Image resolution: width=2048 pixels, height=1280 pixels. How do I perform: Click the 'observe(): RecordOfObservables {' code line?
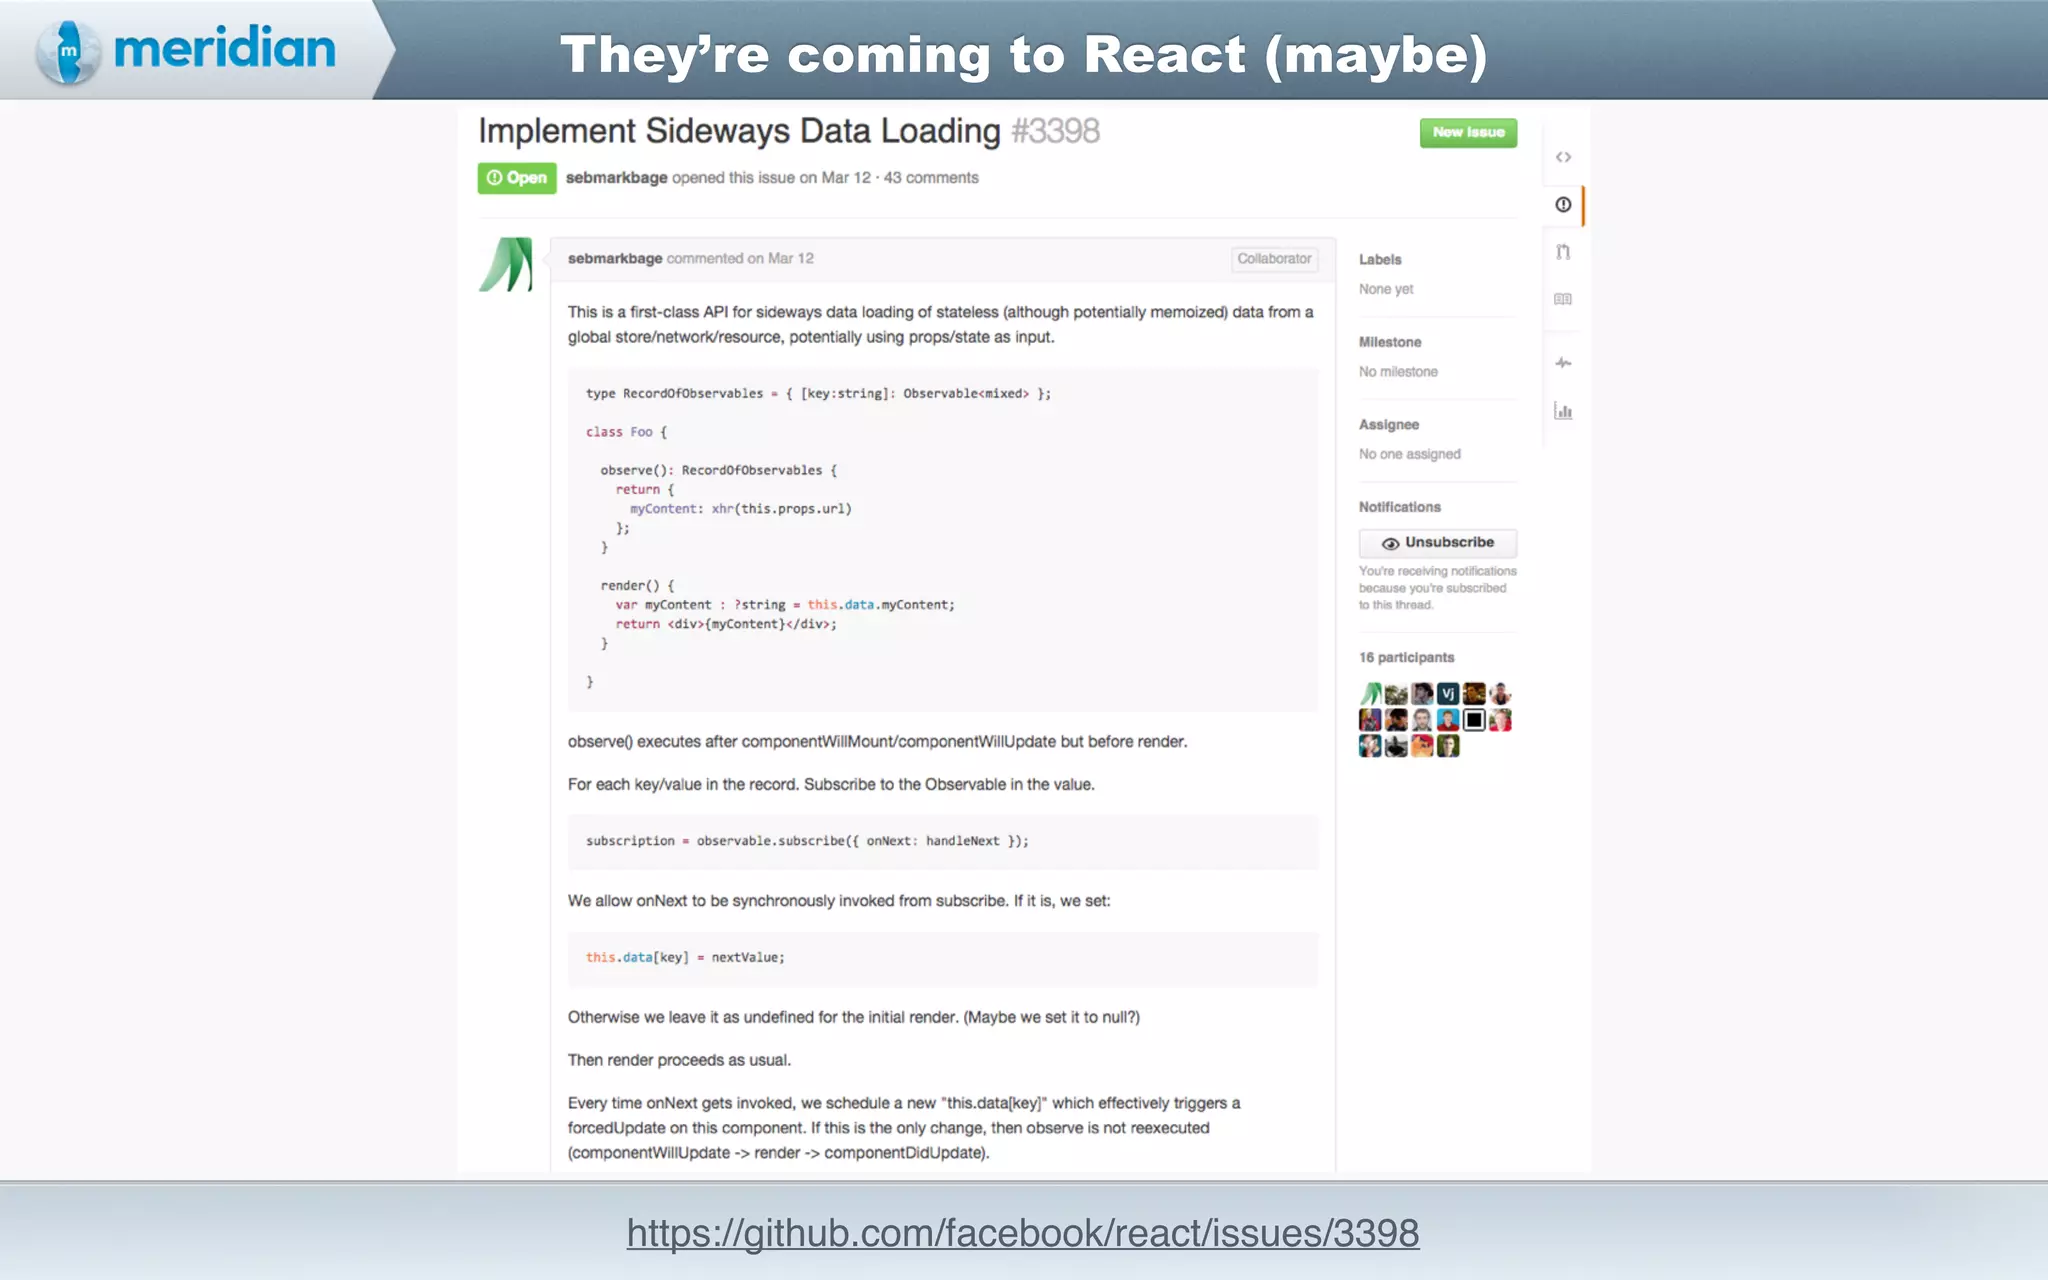coord(719,470)
